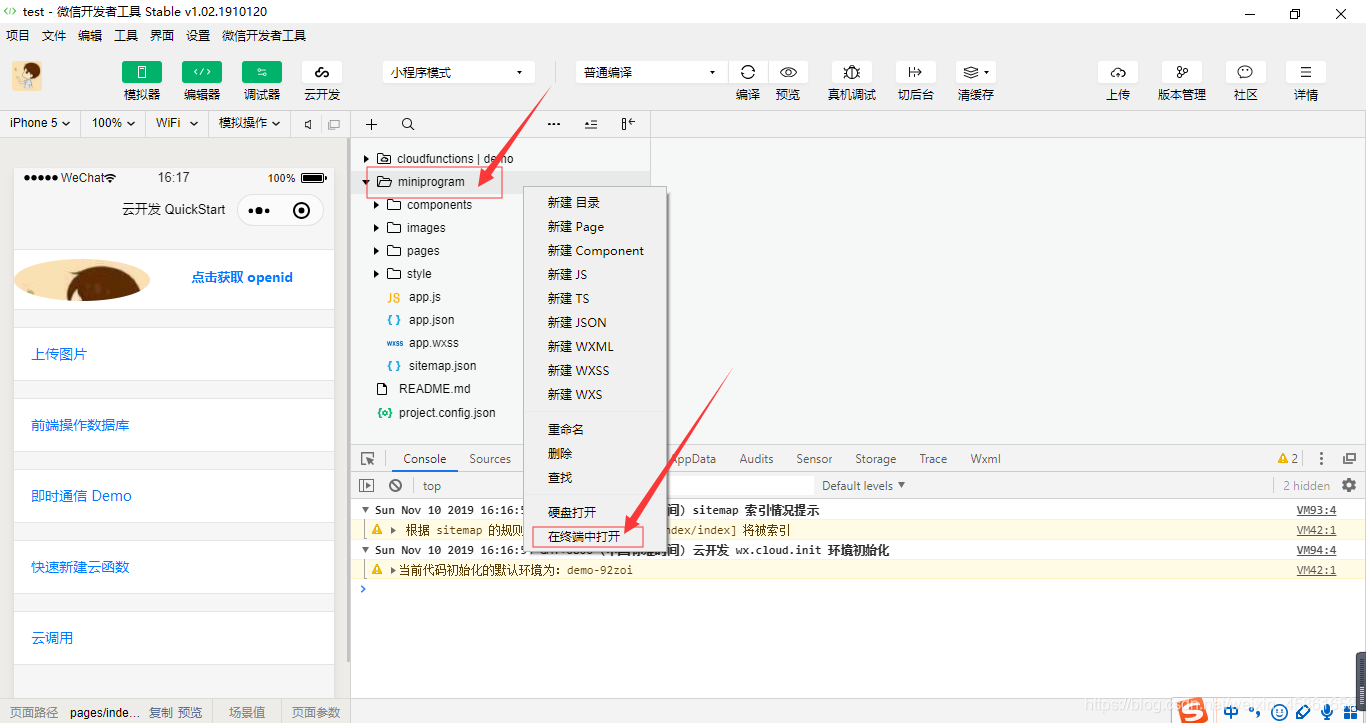
Task: Open 100% zoom level dropdown
Action: coord(114,123)
